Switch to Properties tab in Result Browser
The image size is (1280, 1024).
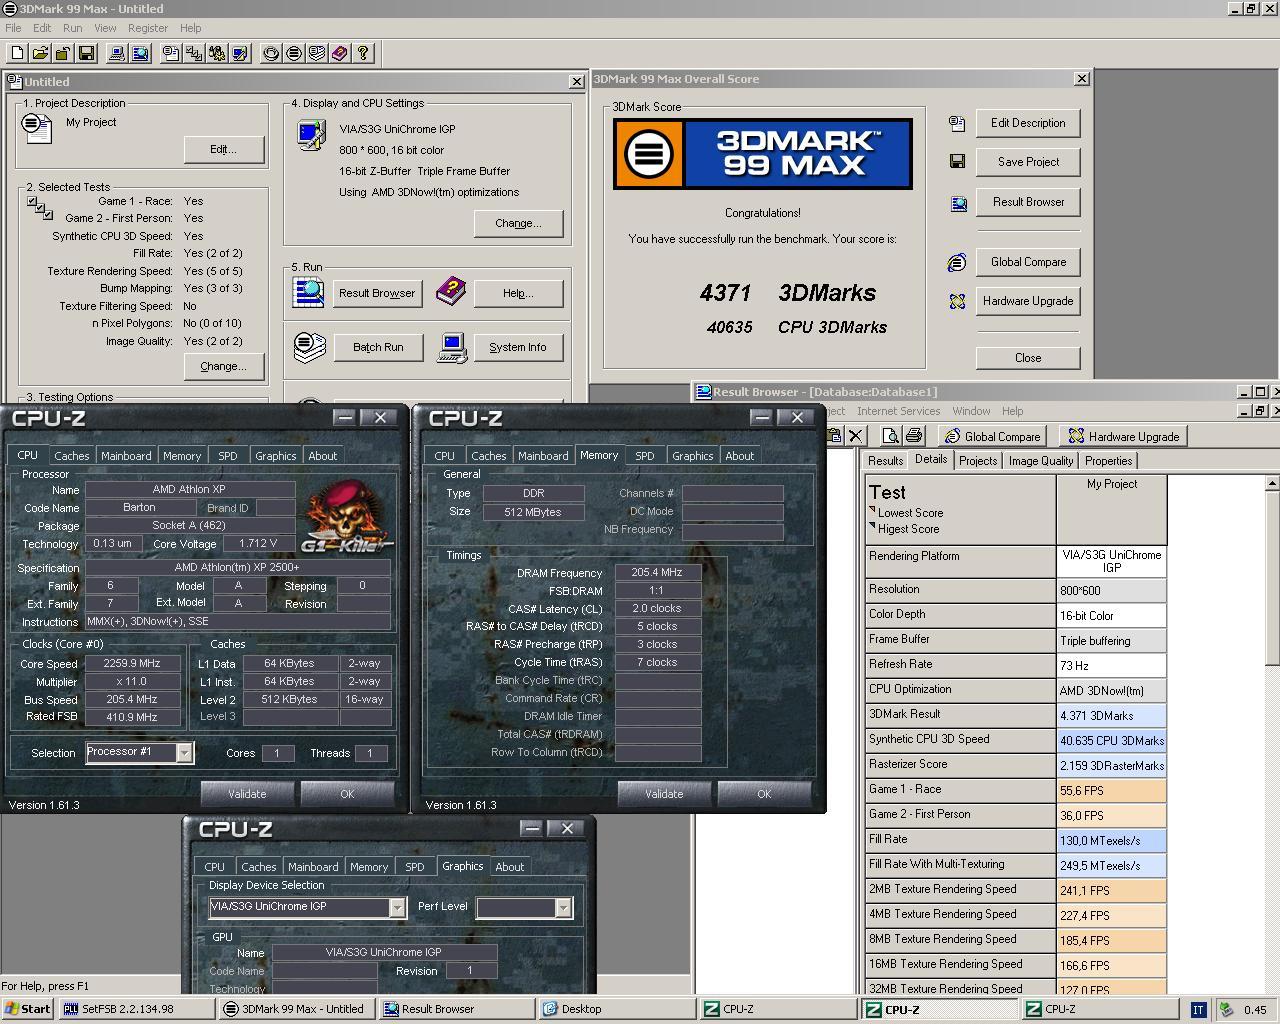tap(1109, 461)
